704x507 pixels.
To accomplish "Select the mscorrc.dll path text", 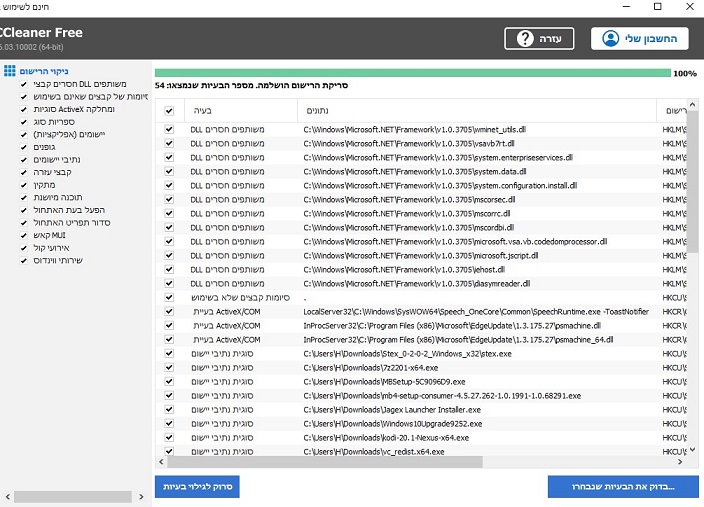I will click(x=406, y=213).
